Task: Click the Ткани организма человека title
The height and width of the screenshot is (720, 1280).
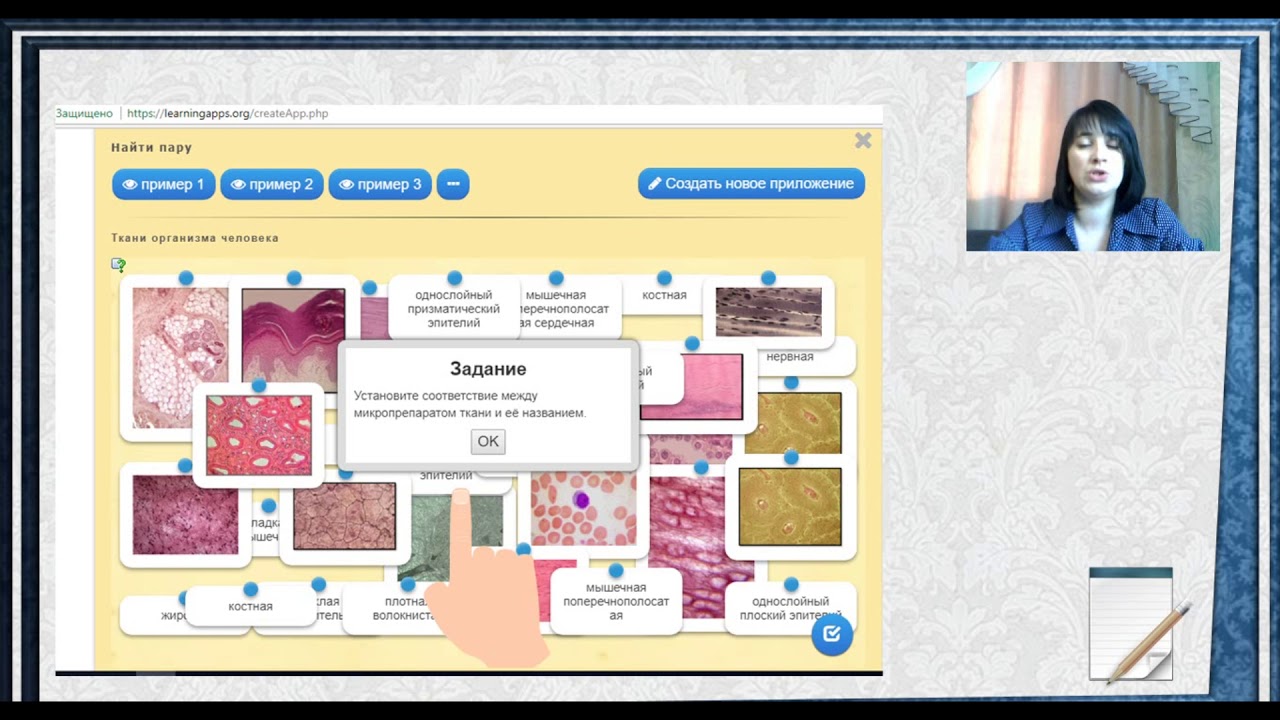Action: tap(195, 238)
